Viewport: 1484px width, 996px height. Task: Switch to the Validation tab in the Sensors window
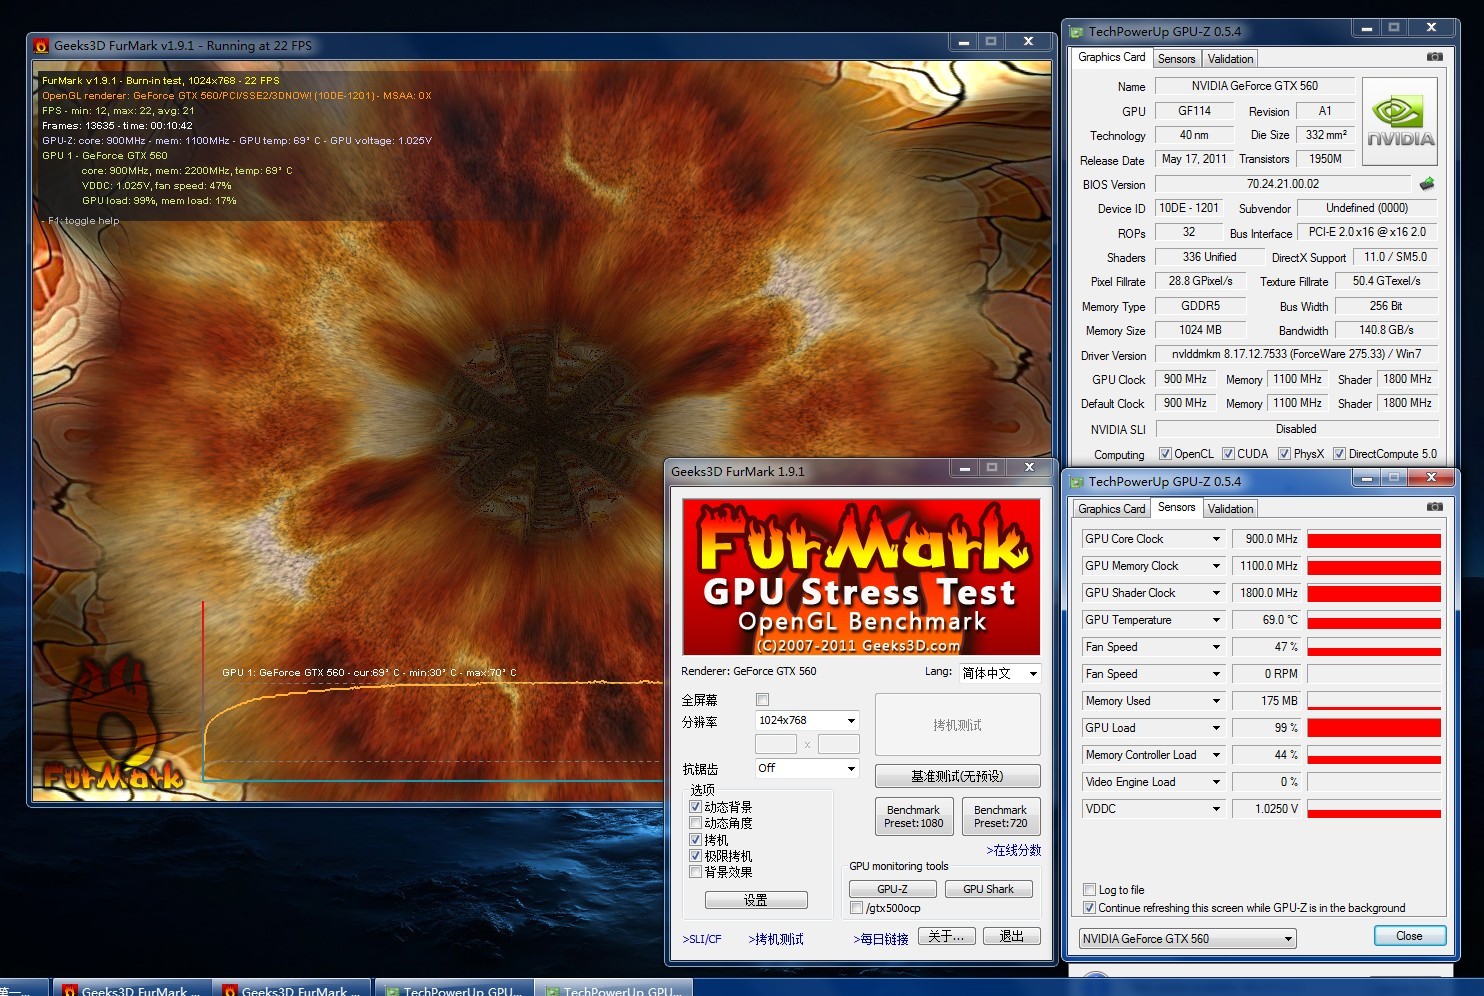[1230, 508]
